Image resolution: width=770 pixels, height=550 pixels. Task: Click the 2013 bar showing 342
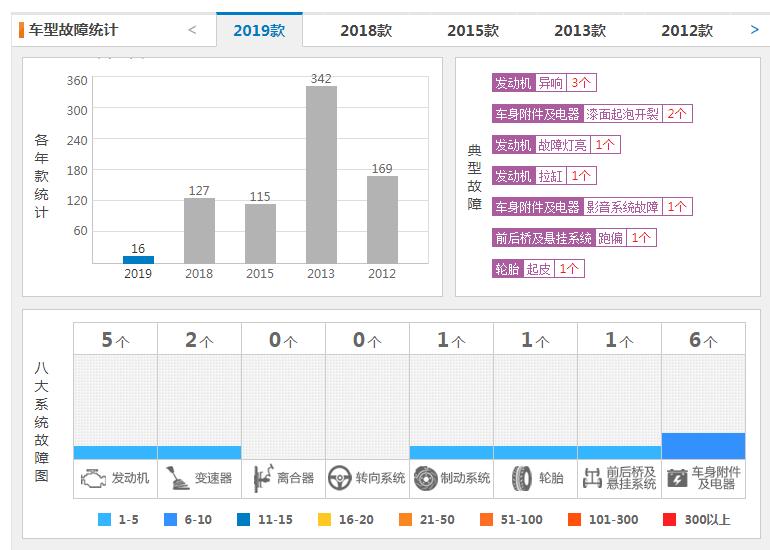pyautogui.click(x=321, y=175)
